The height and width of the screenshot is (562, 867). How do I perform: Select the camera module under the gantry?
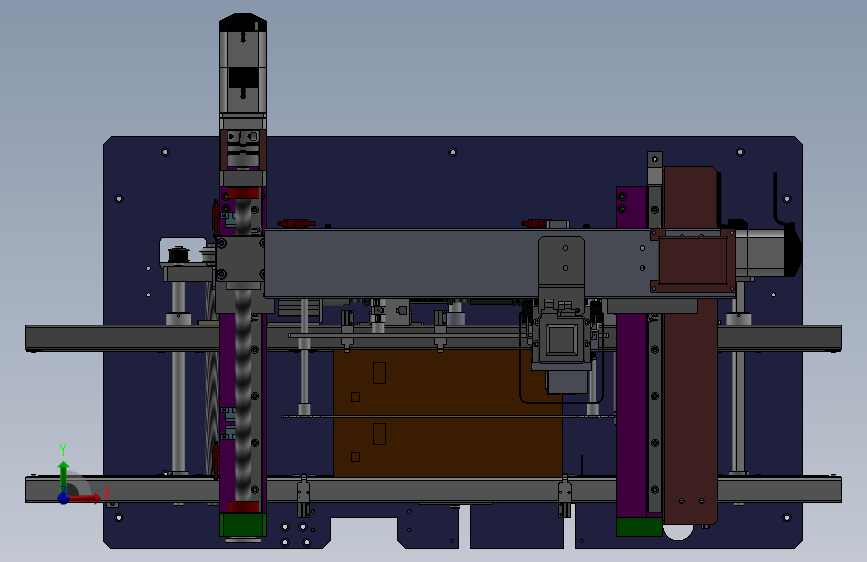tap(562, 340)
